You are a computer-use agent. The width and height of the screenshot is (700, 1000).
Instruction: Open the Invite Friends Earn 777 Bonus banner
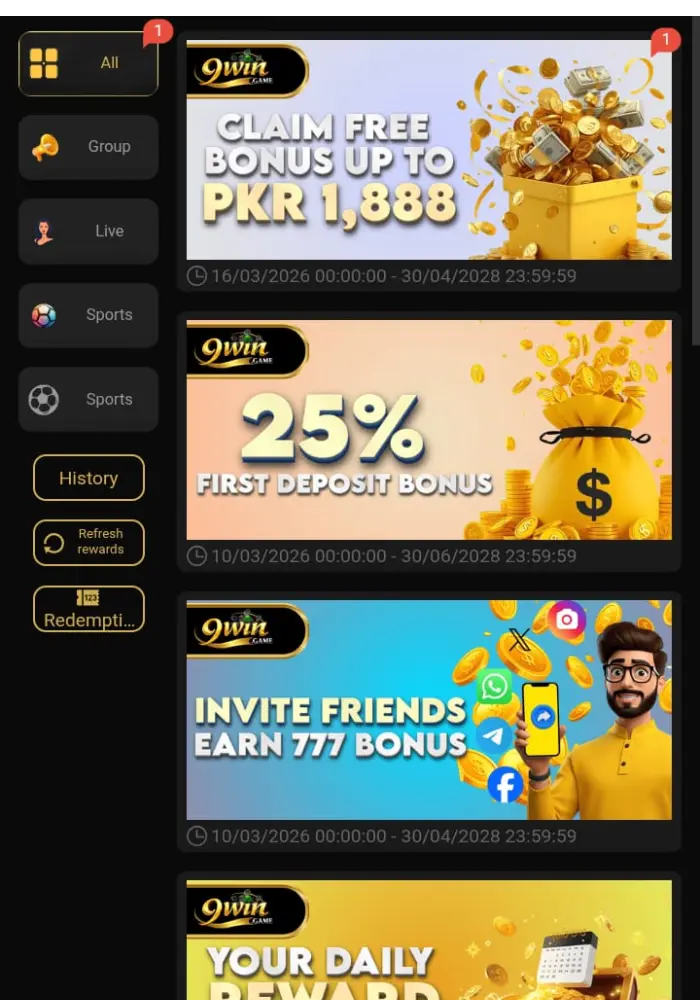pyautogui.click(x=429, y=710)
